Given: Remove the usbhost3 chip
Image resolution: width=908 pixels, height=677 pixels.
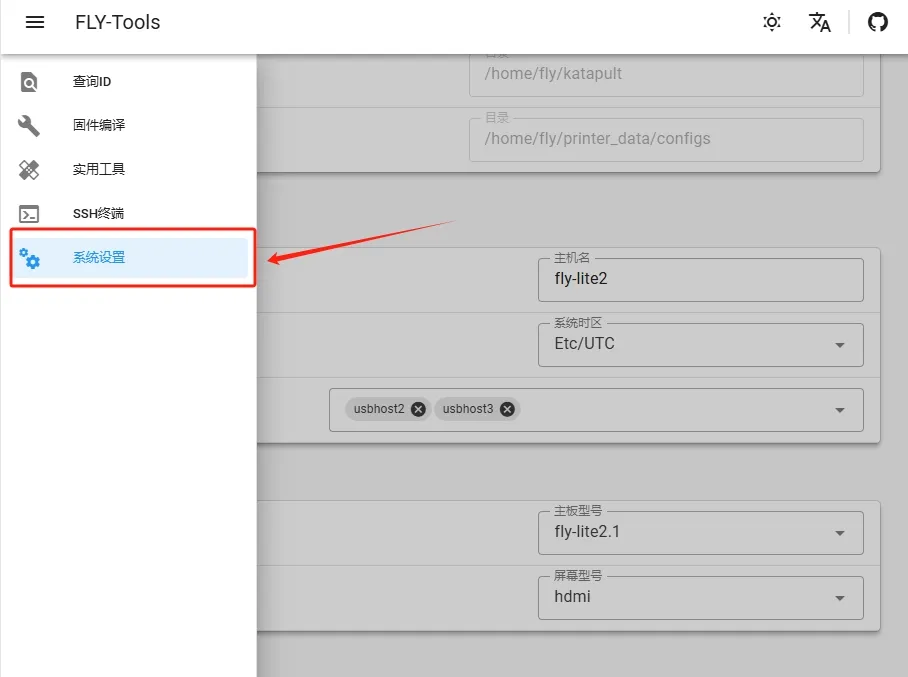Looking at the screenshot, I should [507, 409].
